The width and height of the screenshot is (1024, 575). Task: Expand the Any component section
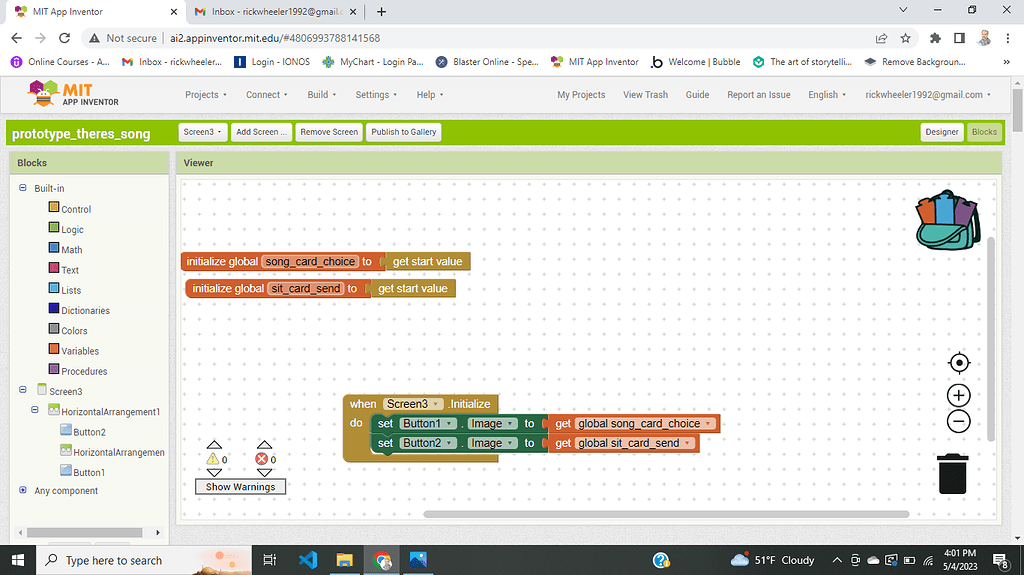click(x=23, y=490)
